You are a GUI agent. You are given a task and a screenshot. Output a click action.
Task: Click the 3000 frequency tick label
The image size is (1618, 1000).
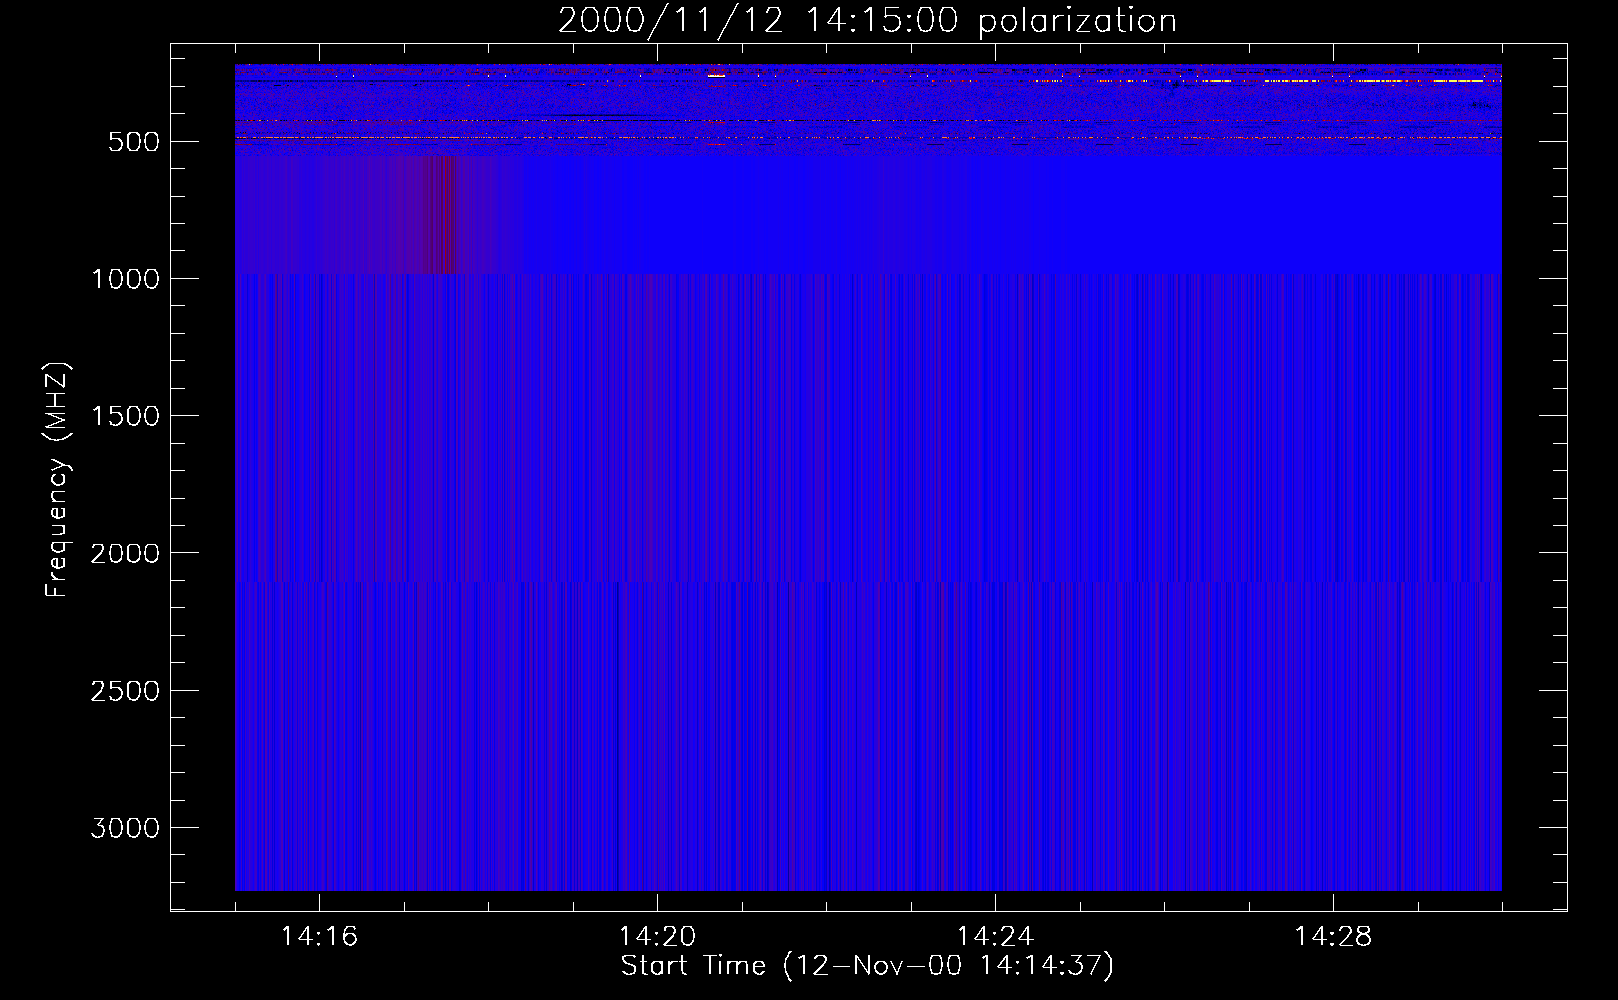(x=125, y=828)
